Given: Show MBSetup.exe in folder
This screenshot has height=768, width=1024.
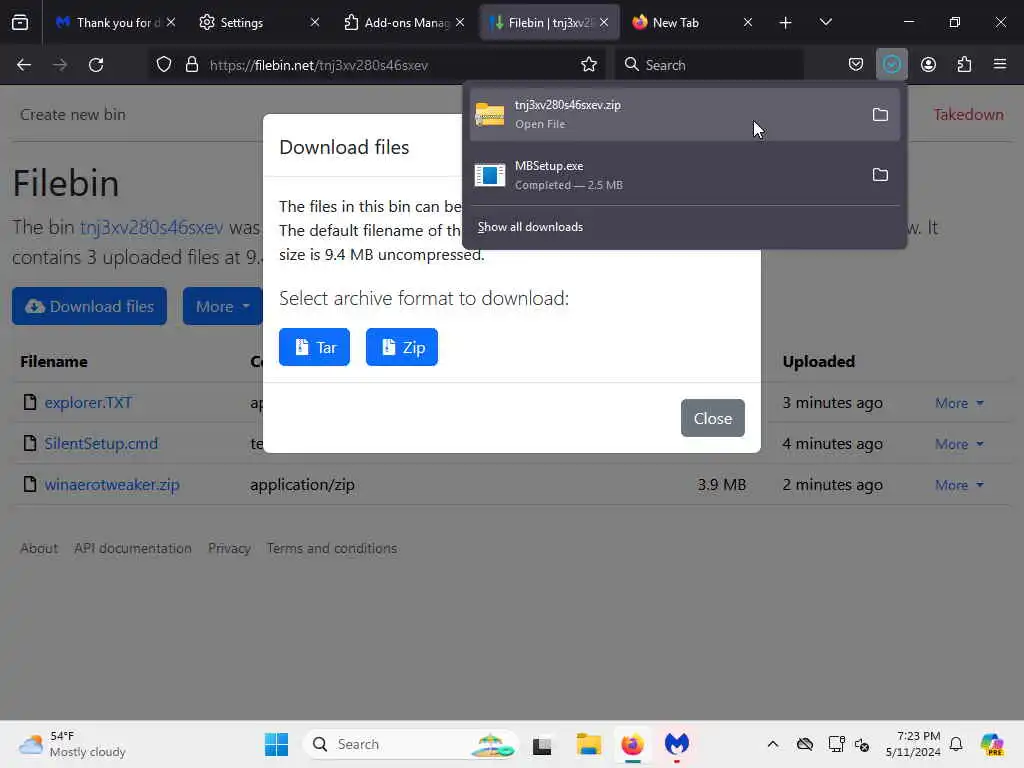Looking at the screenshot, I should [x=880, y=175].
